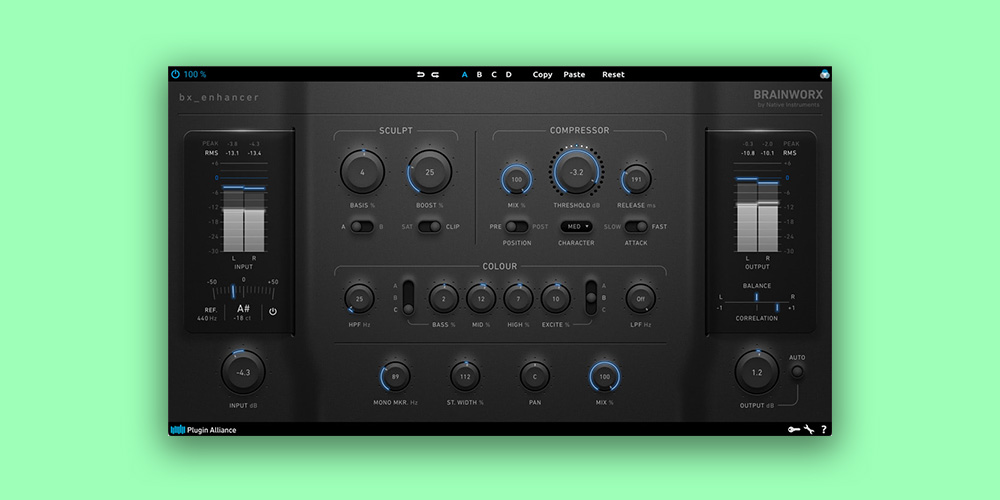
Task: Click the right A/B/C excite selector switch
Action: pos(591,297)
